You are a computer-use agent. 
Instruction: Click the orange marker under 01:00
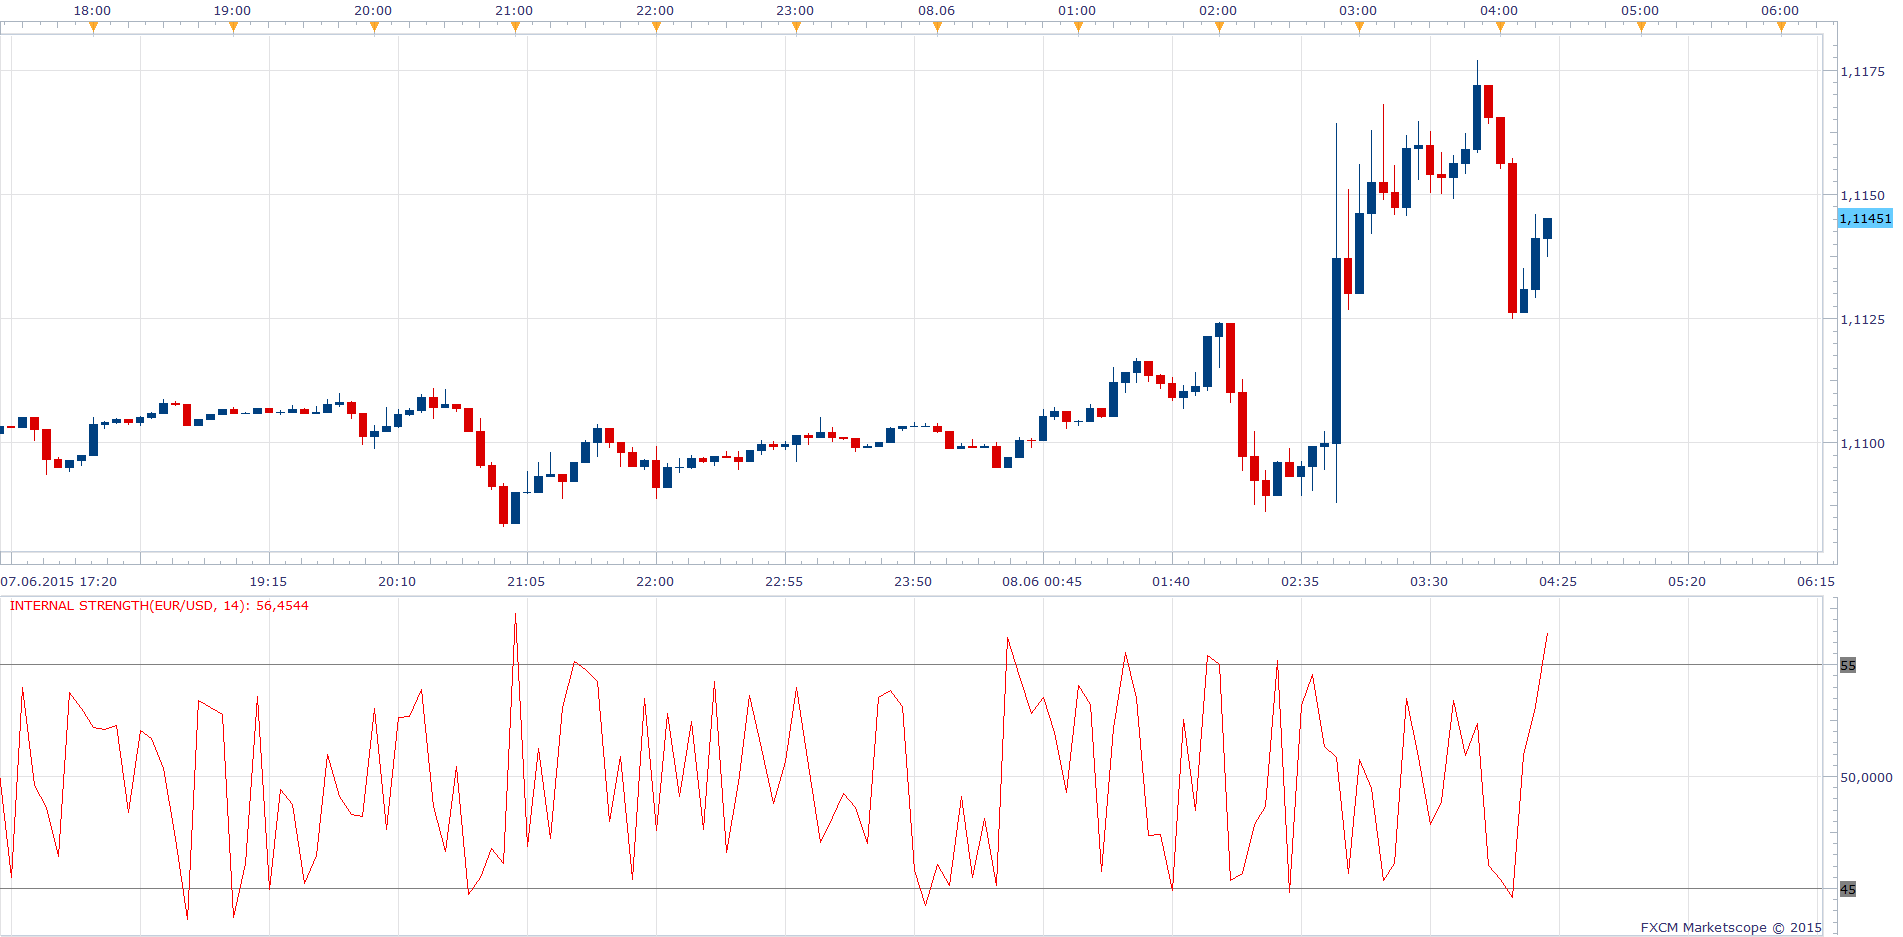click(1078, 27)
